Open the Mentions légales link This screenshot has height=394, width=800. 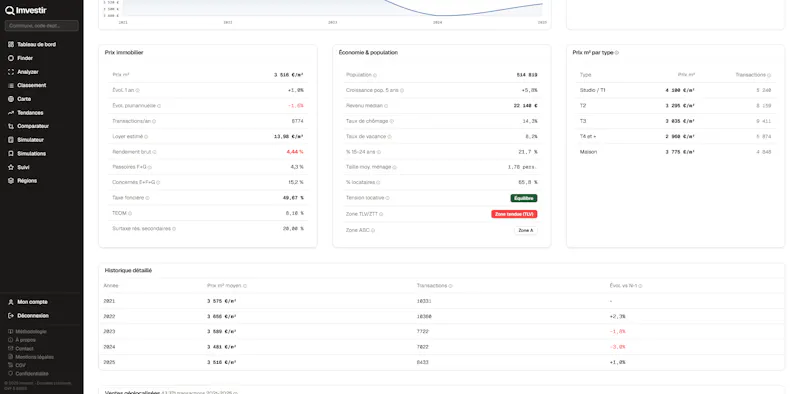[34, 357]
